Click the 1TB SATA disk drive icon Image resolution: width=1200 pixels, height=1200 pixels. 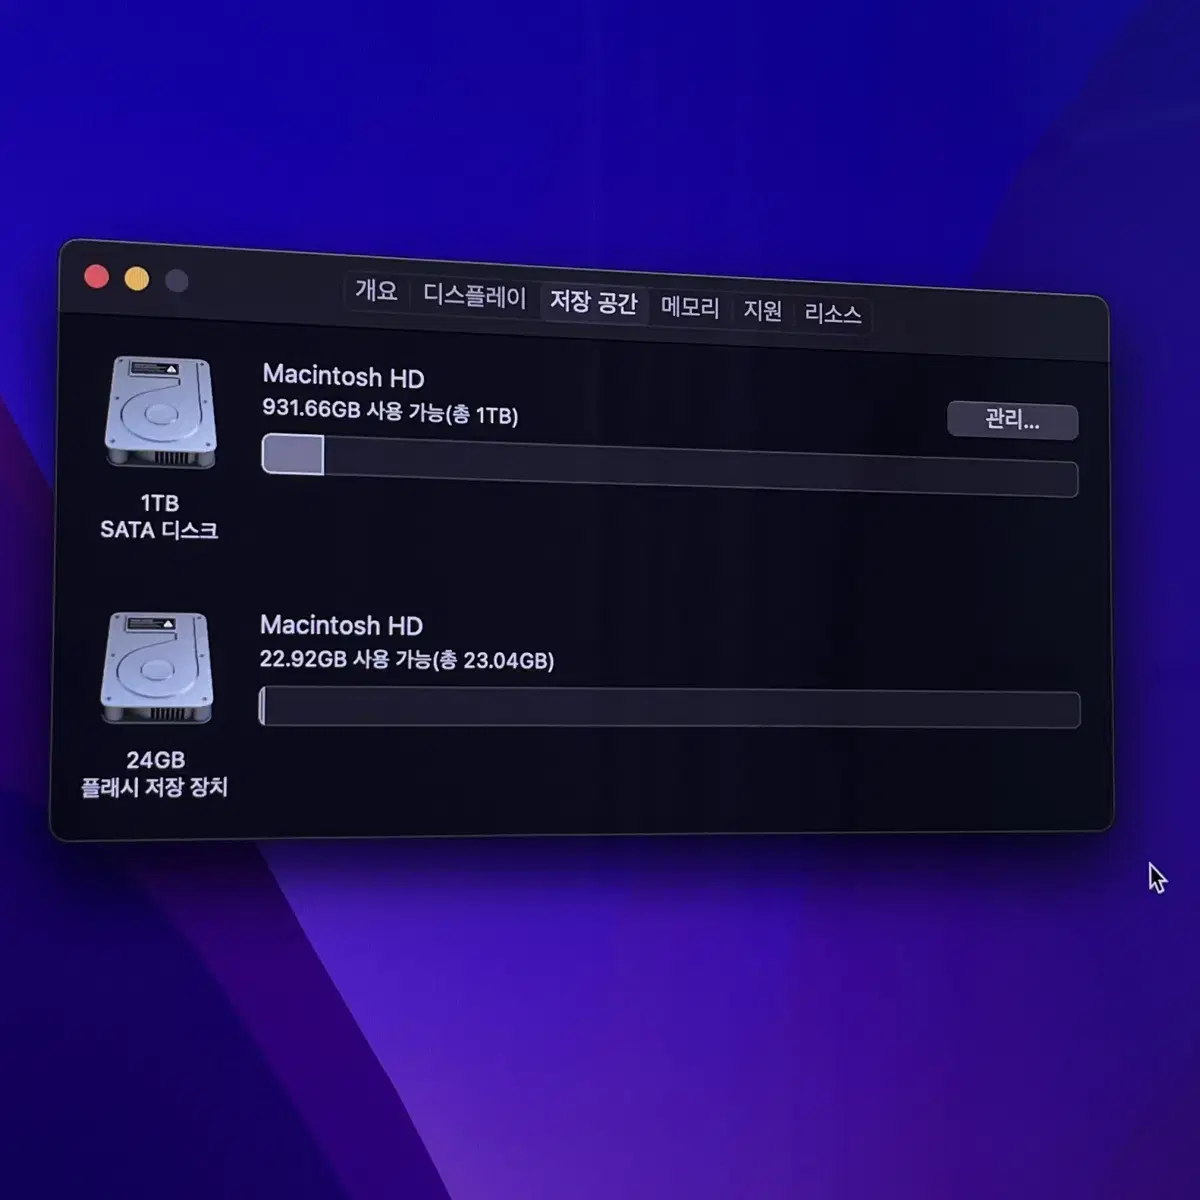click(161, 413)
